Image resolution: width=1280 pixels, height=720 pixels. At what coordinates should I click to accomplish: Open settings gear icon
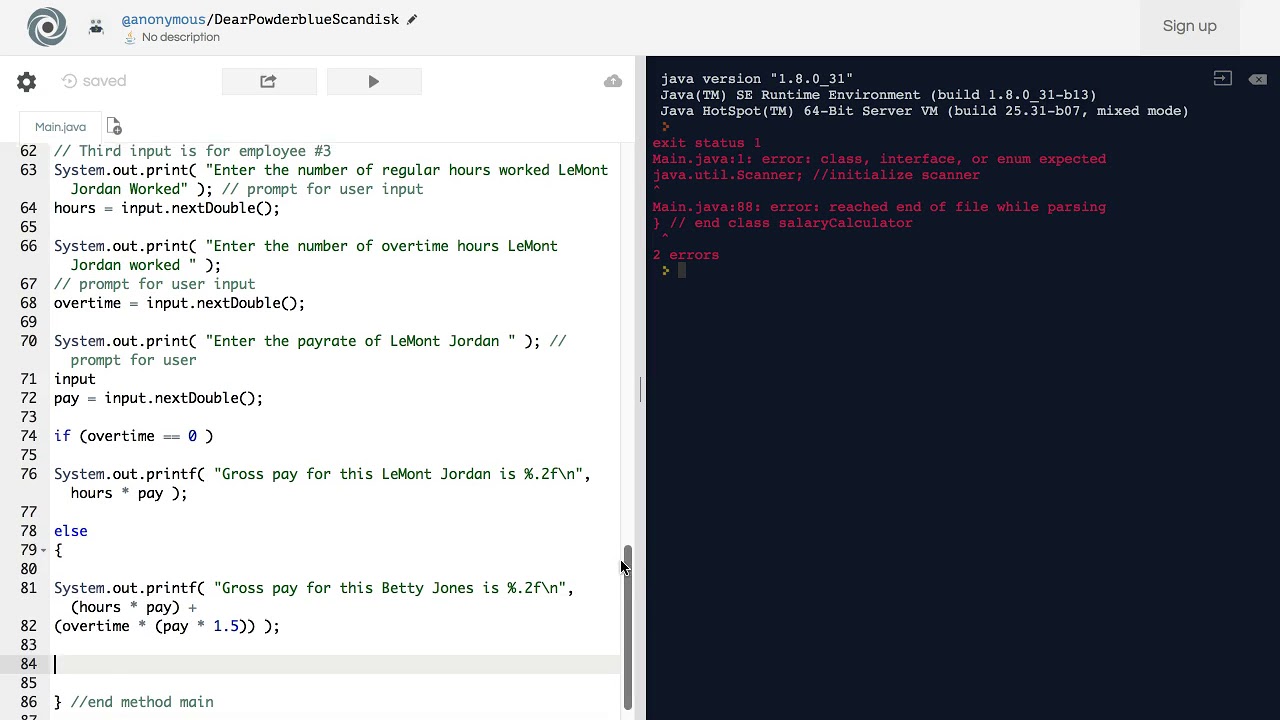pos(27,81)
